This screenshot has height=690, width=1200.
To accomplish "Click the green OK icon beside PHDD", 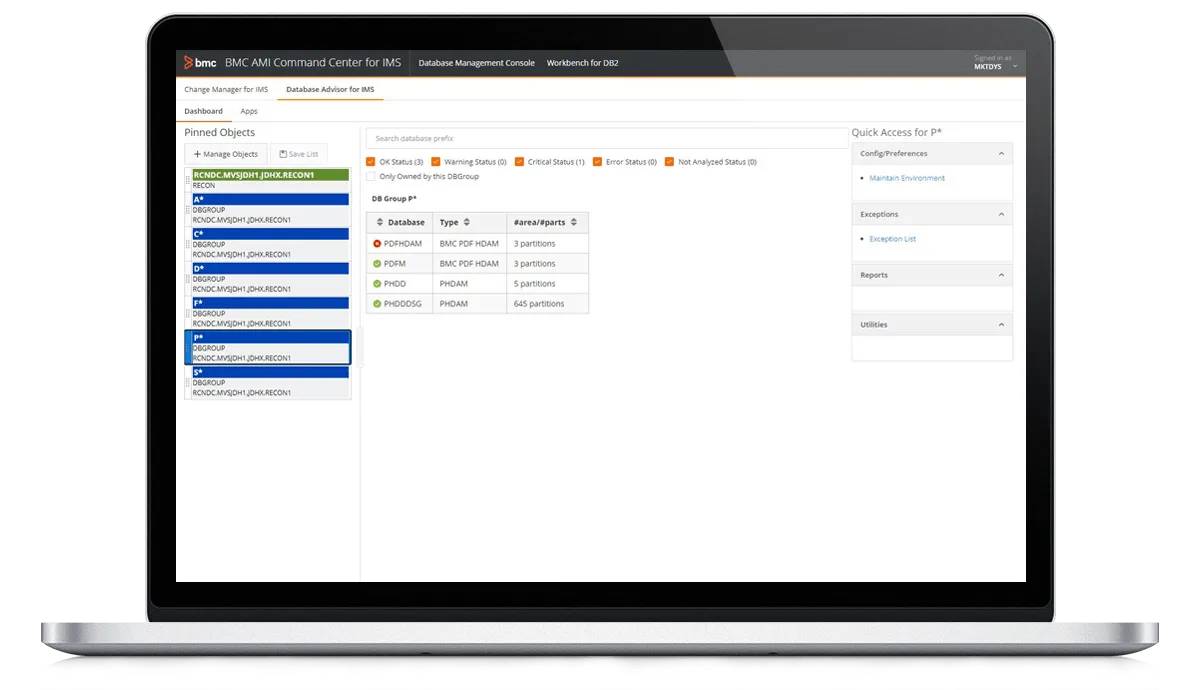I will click(377, 283).
